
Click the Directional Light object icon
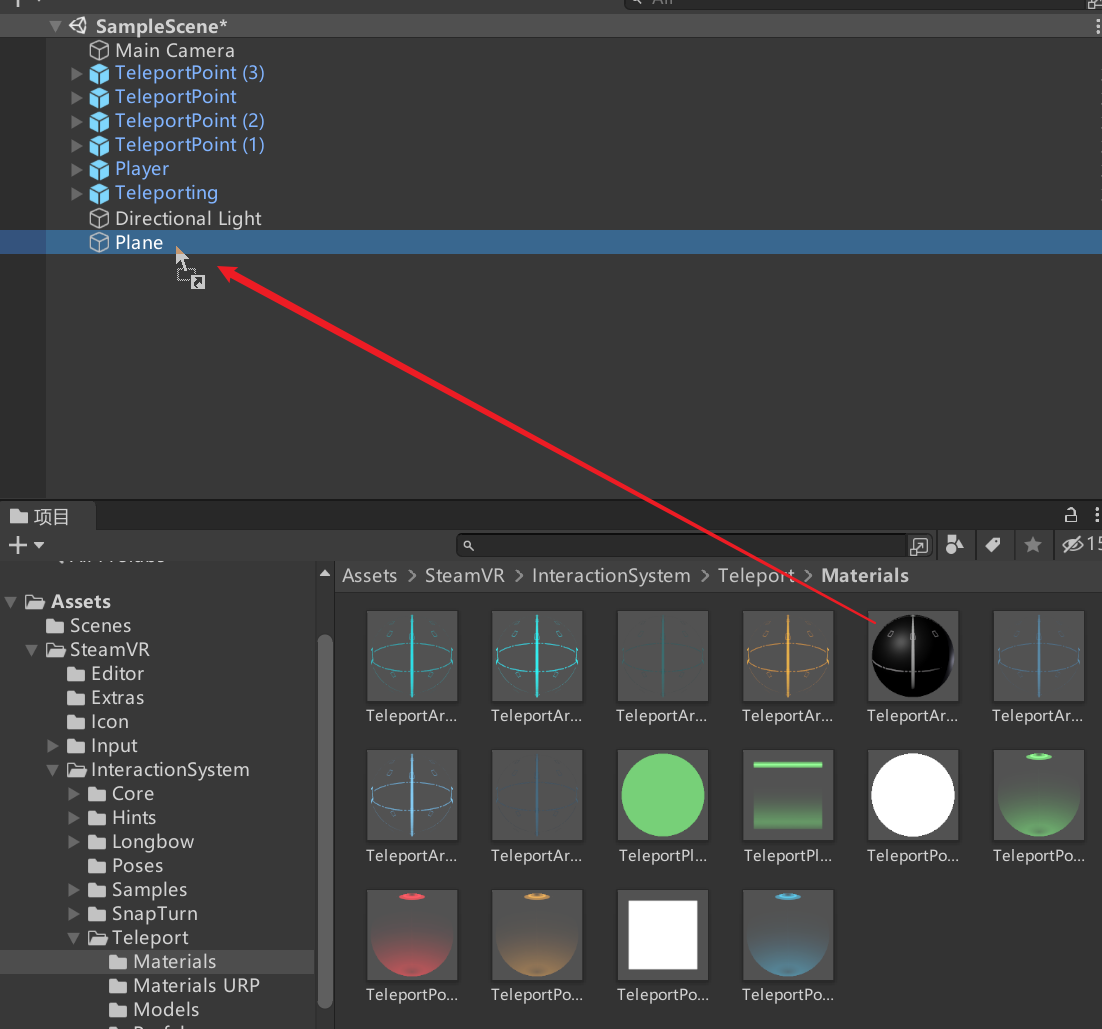tap(99, 218)
